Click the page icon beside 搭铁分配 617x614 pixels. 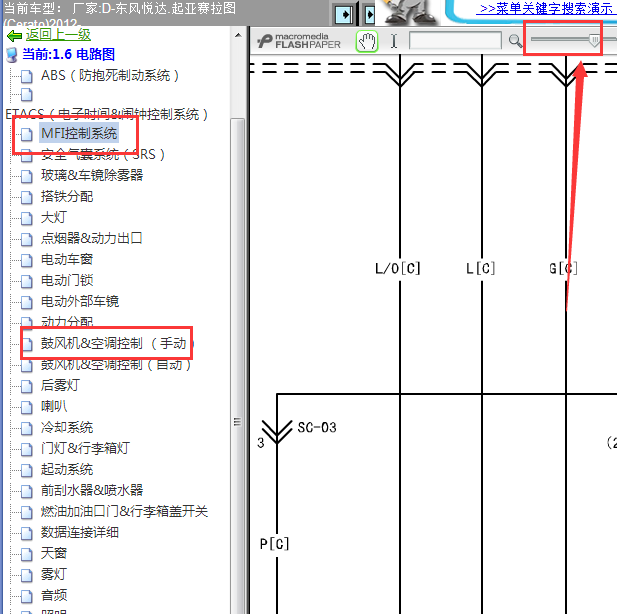coord(26,197)
